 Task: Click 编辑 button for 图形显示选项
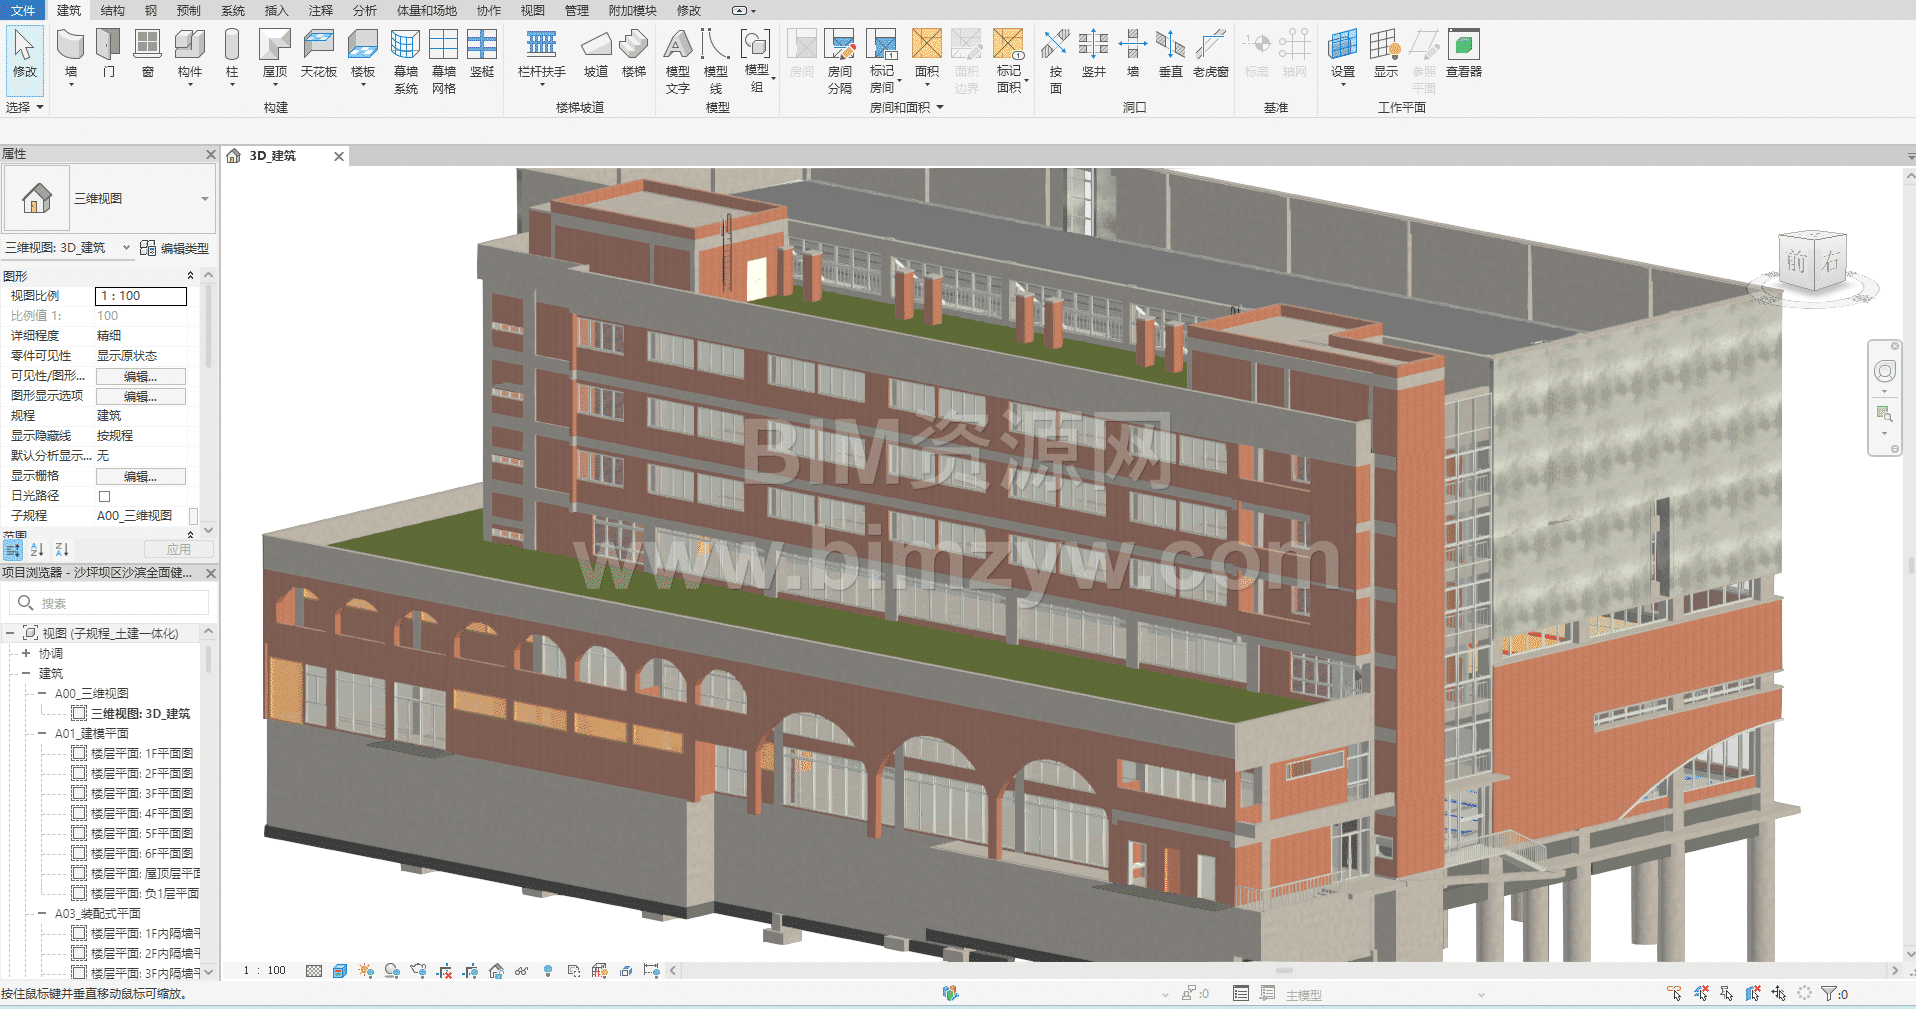tap(140, 396)
